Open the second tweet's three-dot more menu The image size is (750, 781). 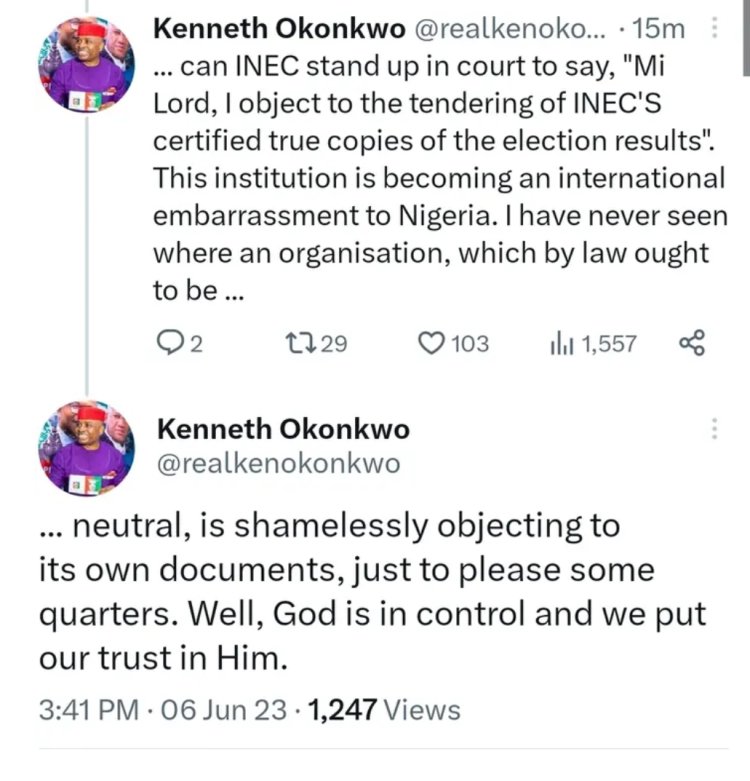point(713,430)
